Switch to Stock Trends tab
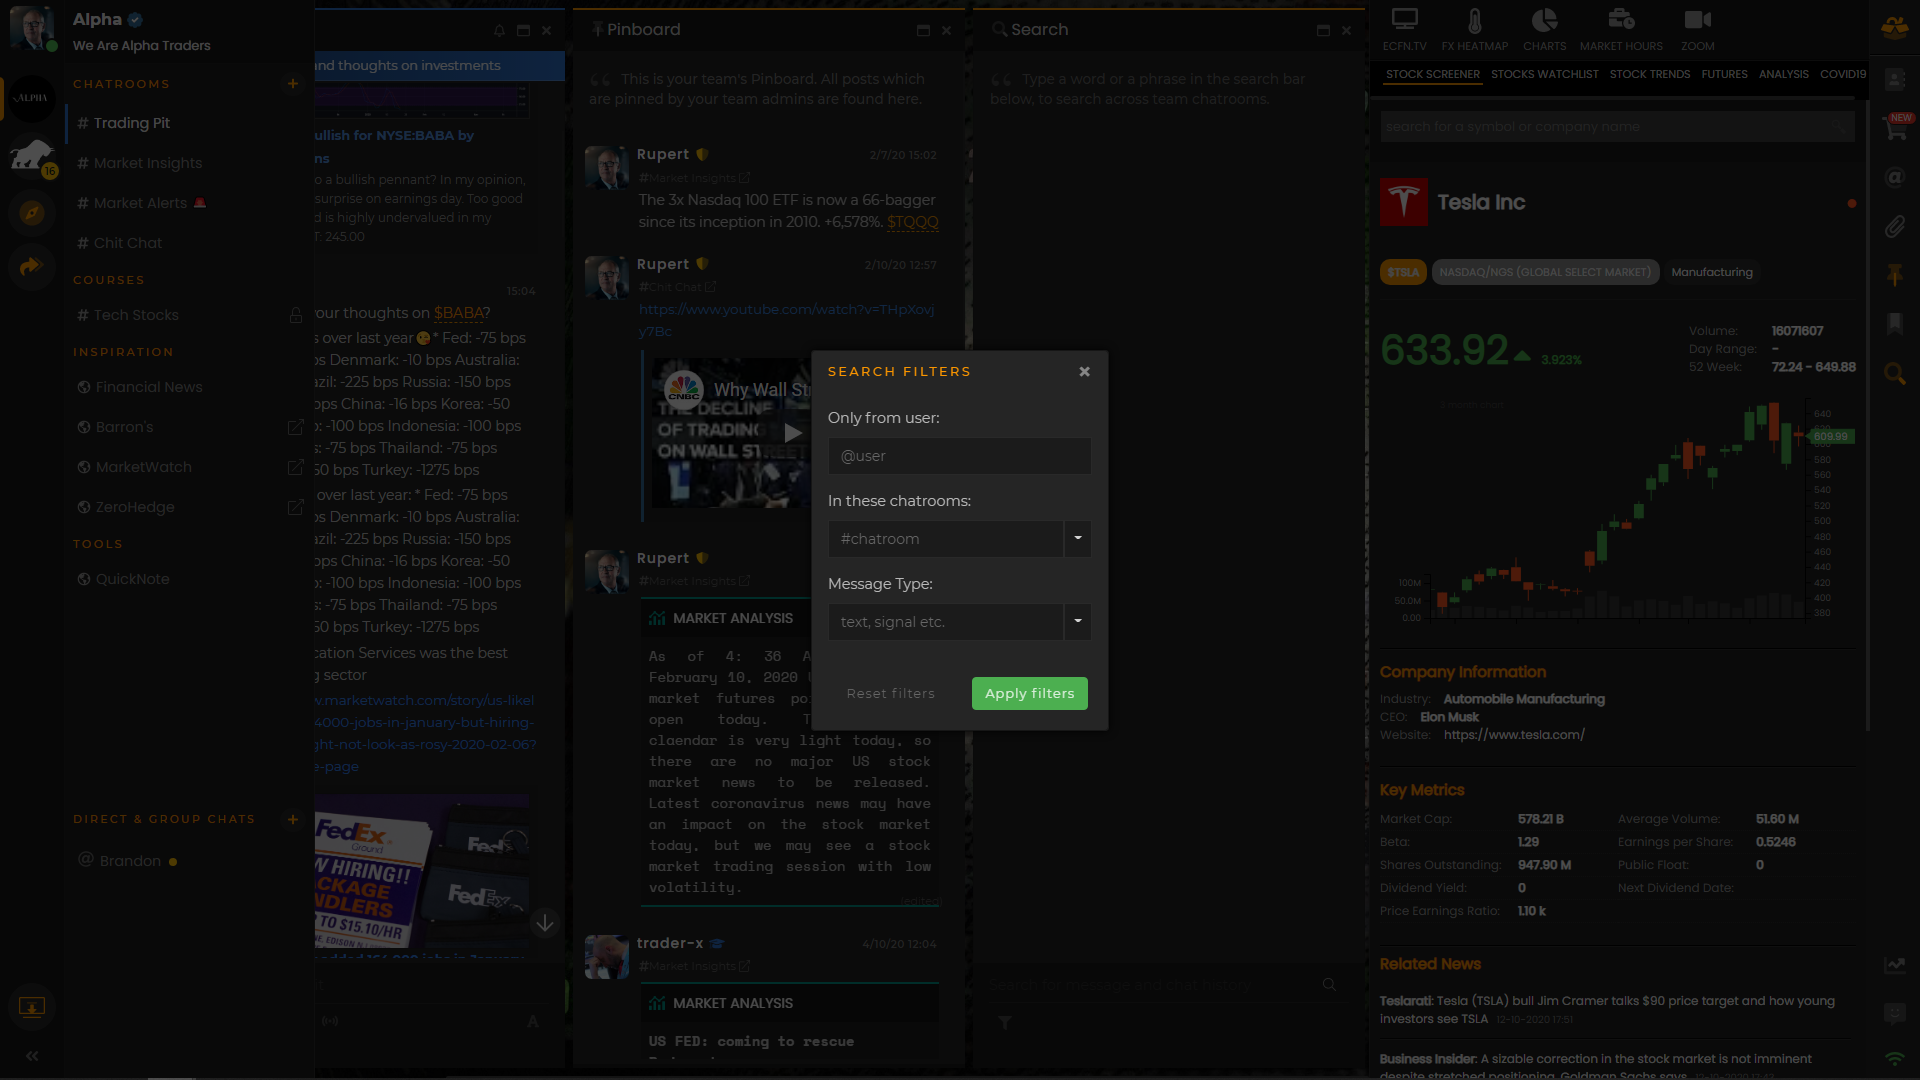This screenshot has height=1080, width=1920. point(1649,75)
